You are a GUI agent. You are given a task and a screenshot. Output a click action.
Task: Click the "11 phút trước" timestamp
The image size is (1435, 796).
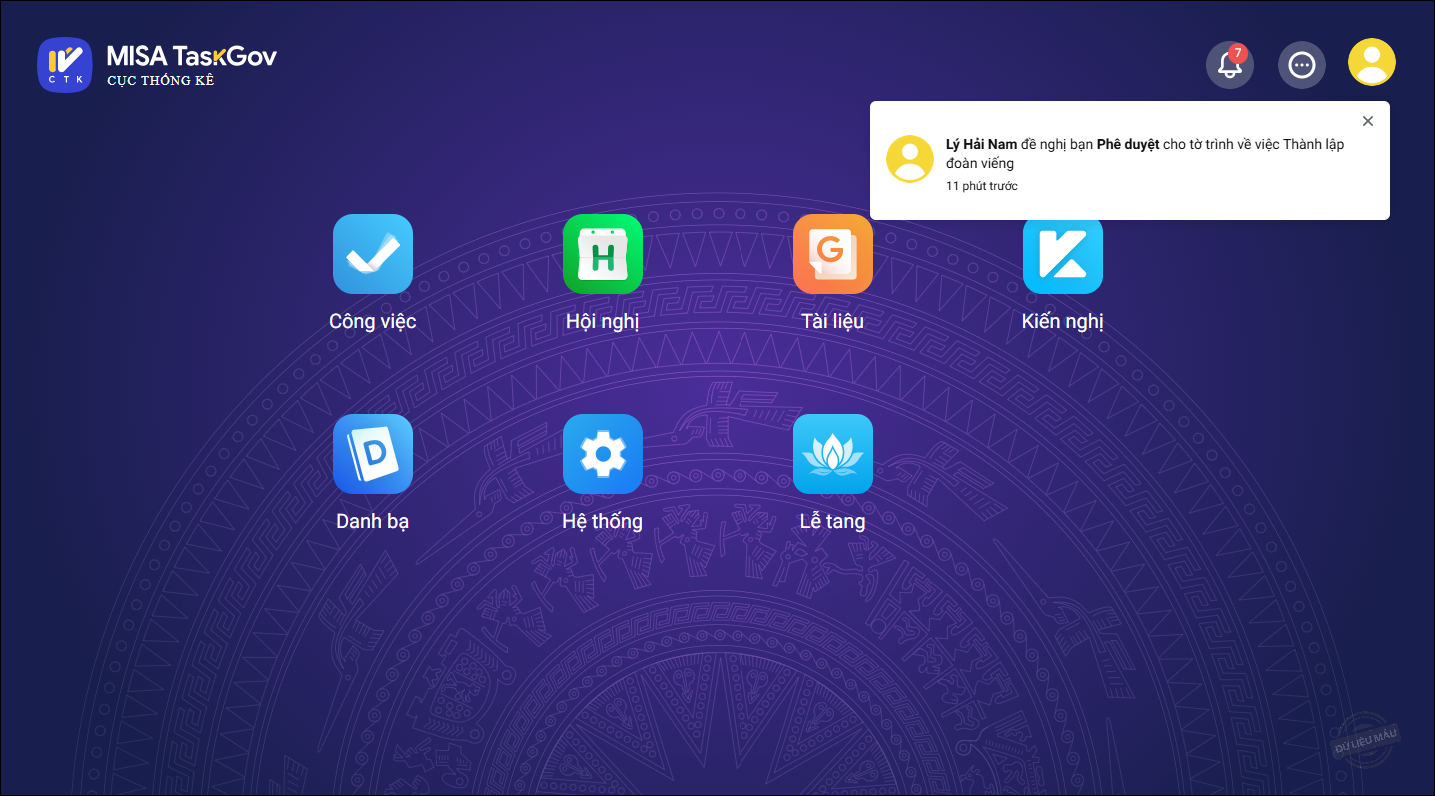[981, 186]
